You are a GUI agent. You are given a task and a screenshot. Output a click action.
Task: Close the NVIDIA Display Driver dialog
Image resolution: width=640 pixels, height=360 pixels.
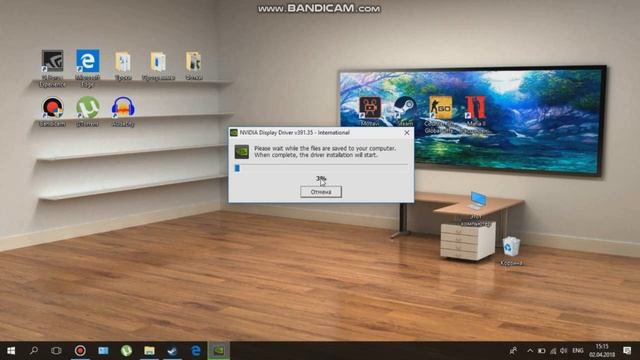tap(407, 133)
